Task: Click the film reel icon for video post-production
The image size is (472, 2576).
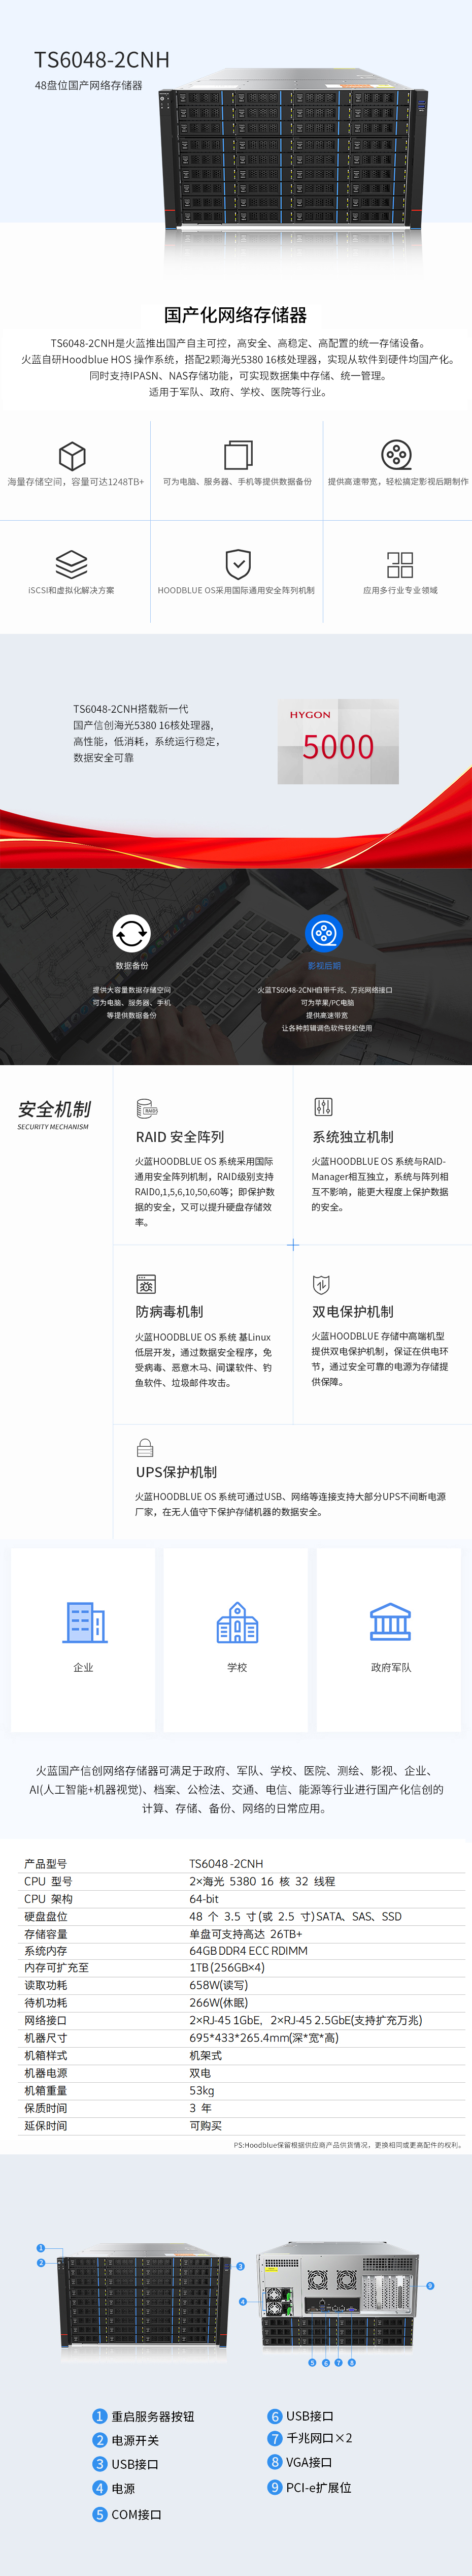Action: 397,455
